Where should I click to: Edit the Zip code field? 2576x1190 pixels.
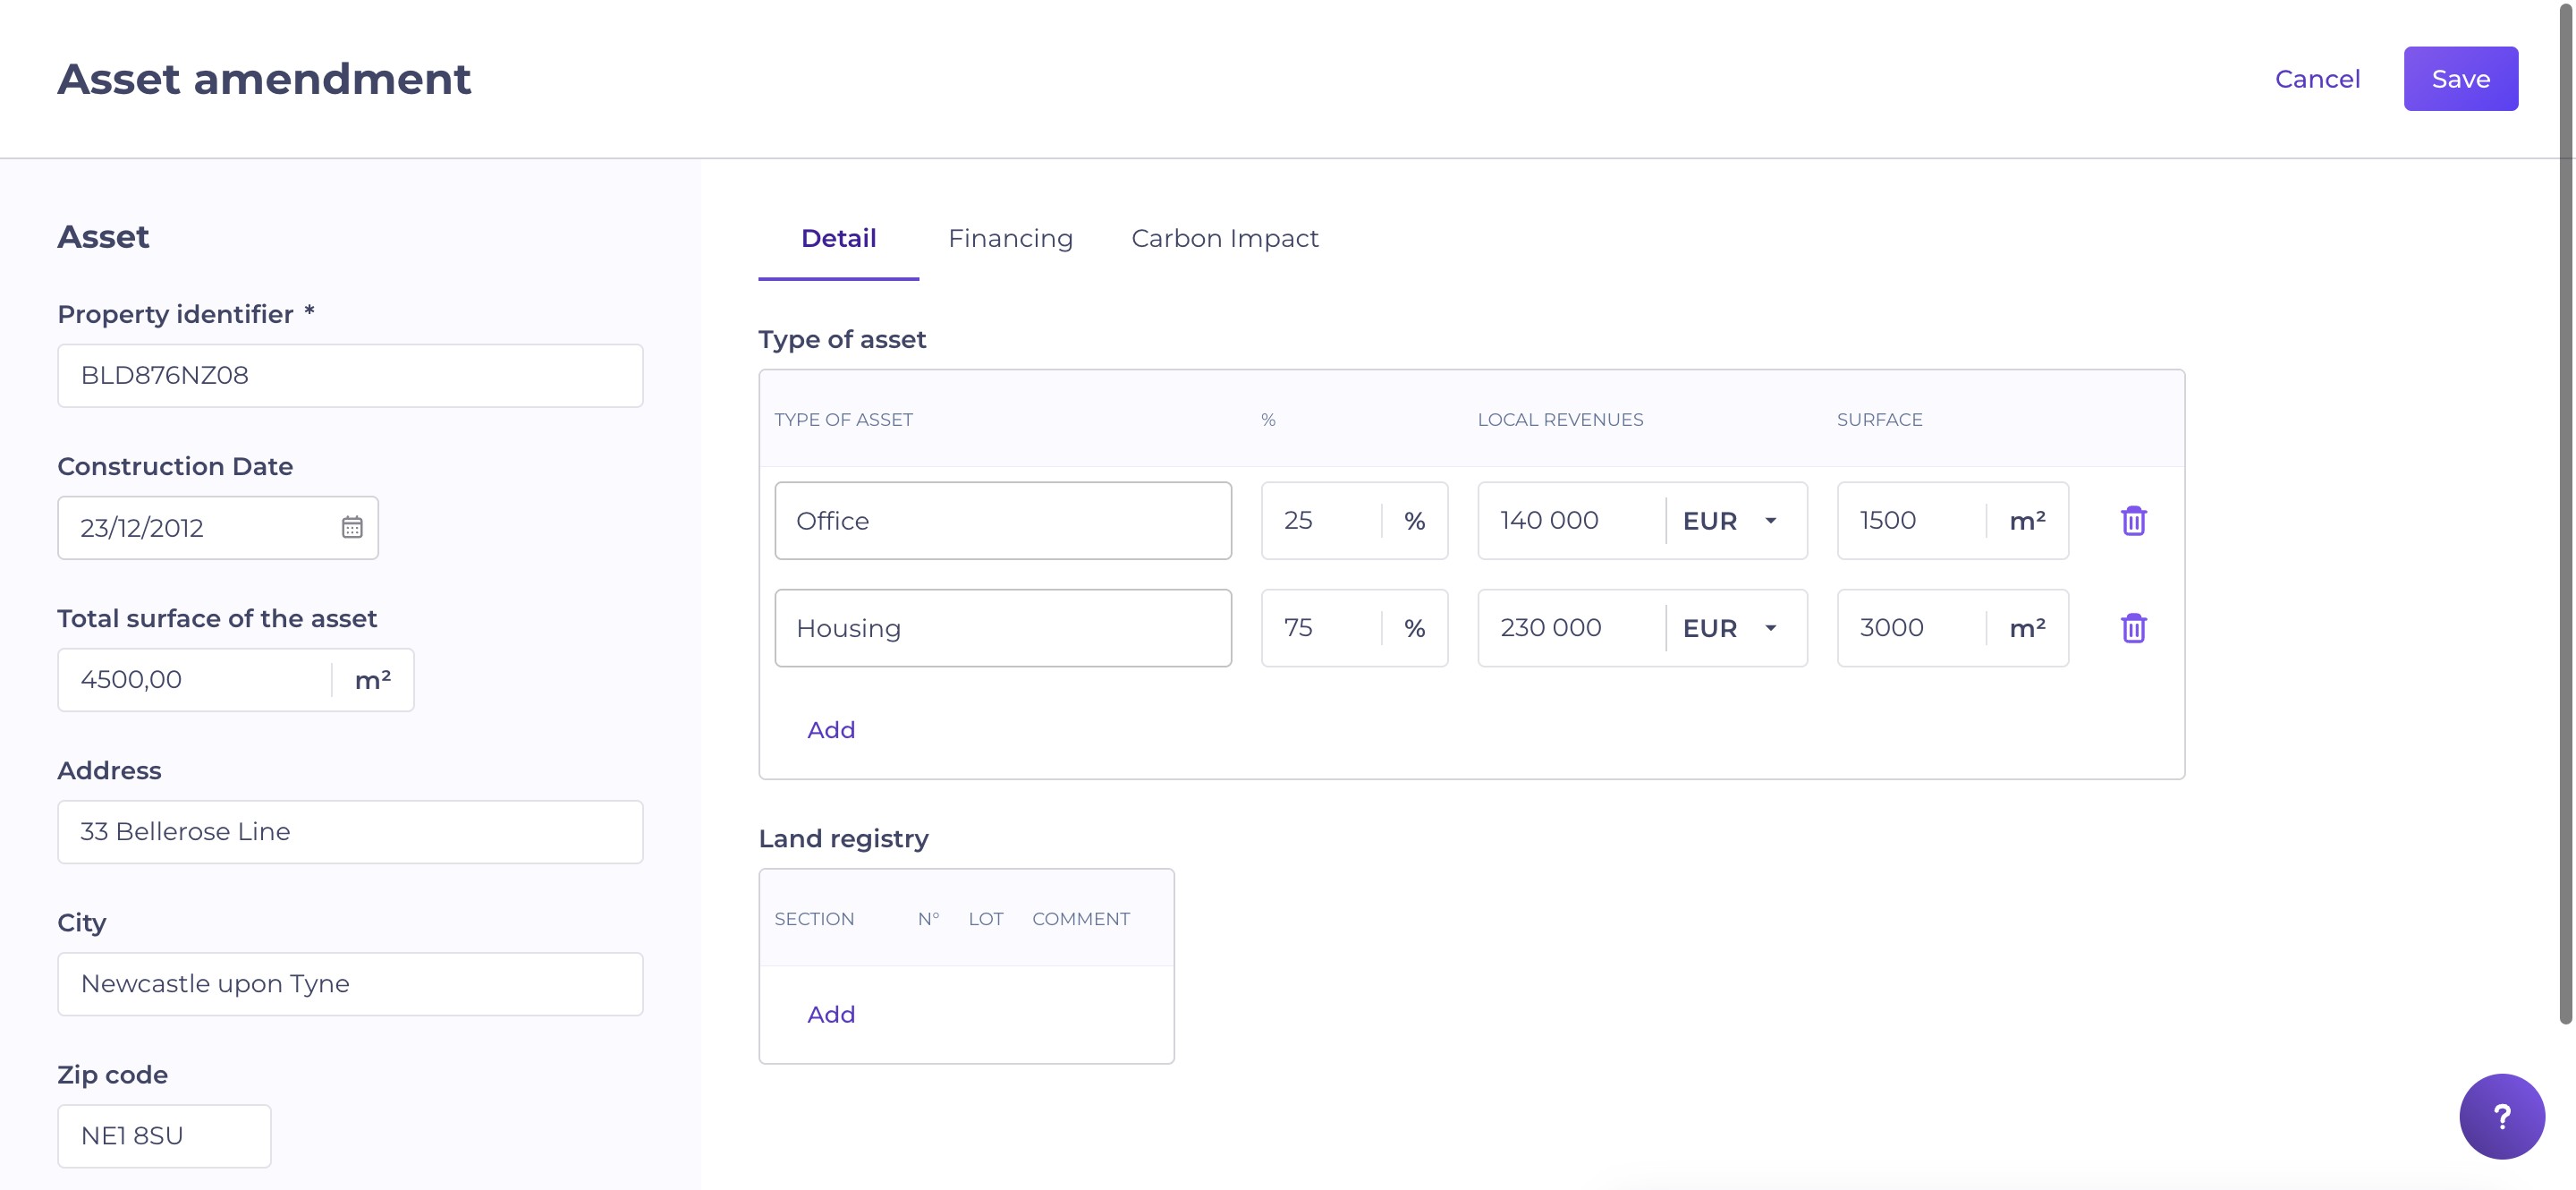pyautogui.click(x=164, y=1136)
